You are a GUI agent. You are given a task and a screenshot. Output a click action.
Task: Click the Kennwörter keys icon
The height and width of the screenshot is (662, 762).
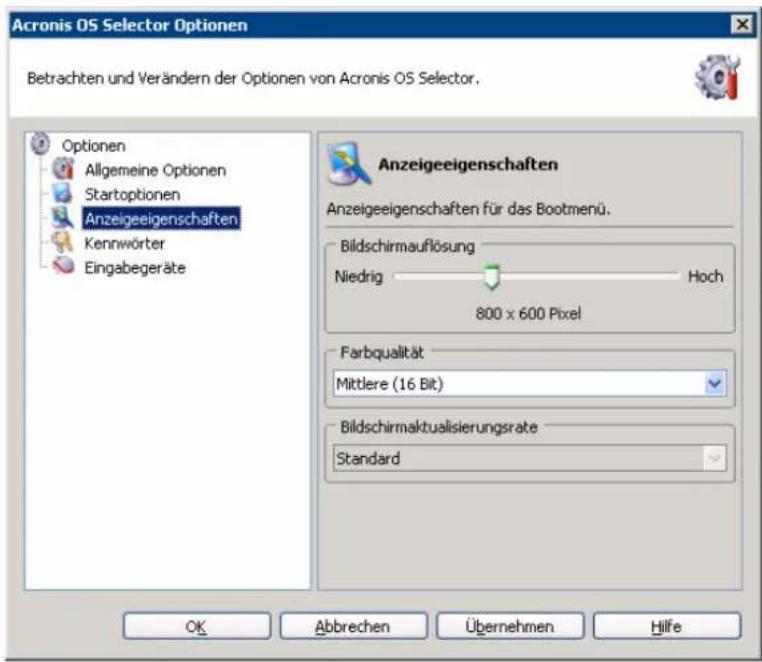point(63,242)
